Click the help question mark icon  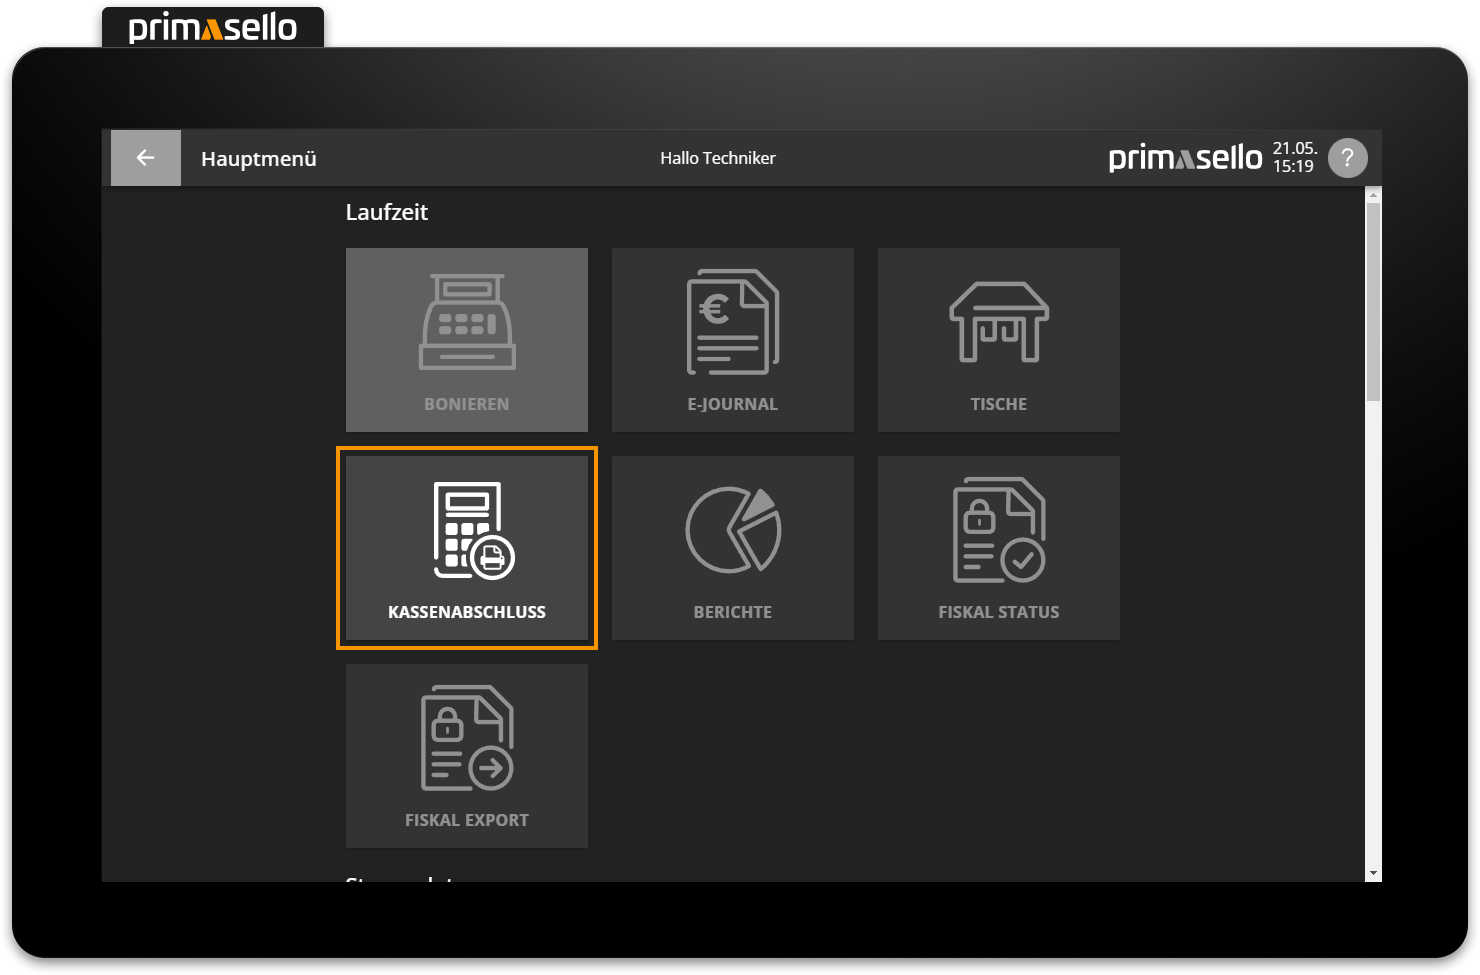pos(1347,158)
